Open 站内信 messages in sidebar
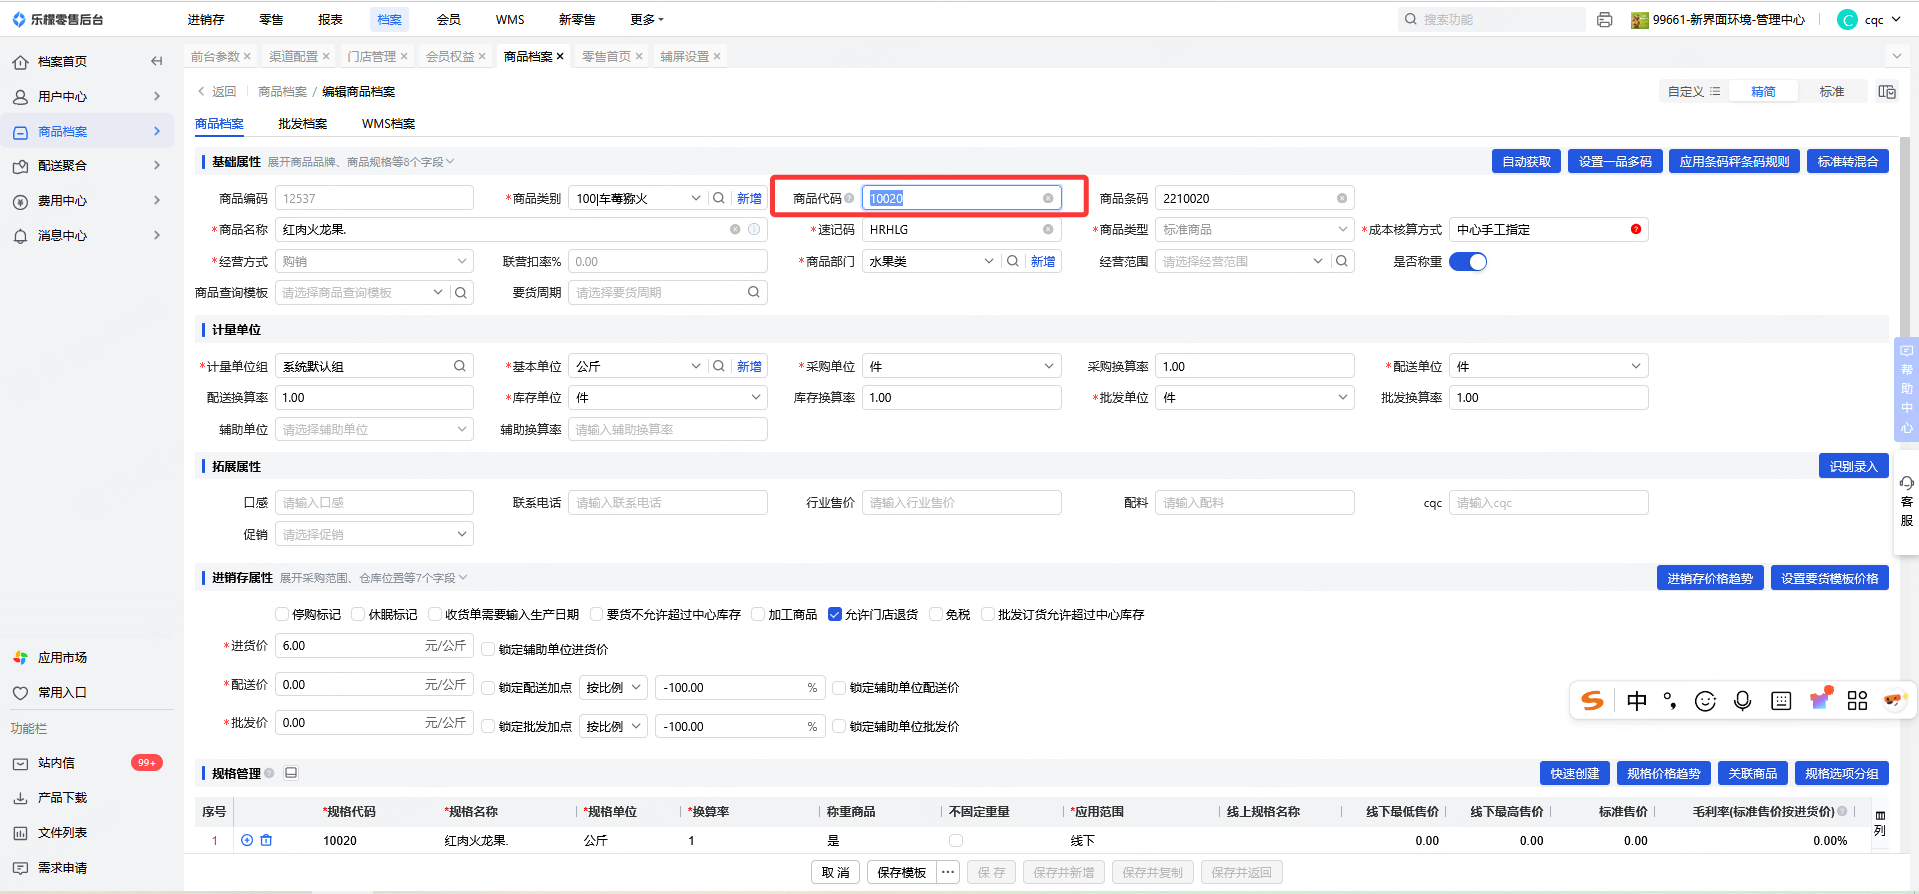The width and height of the screenshot is (1919, 894). (x=56, y=763)
